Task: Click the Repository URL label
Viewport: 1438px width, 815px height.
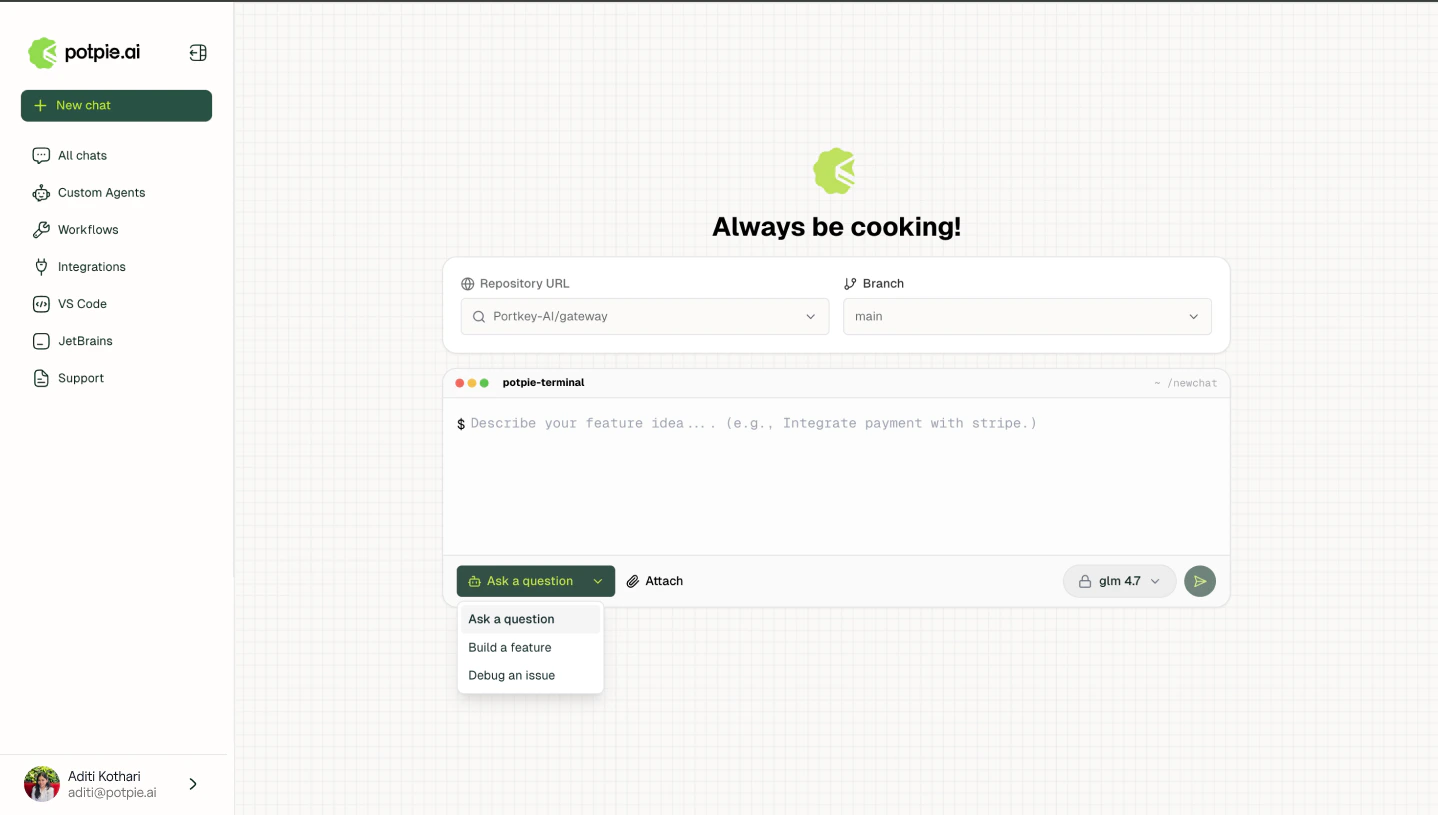Action: tap(524, 284)
